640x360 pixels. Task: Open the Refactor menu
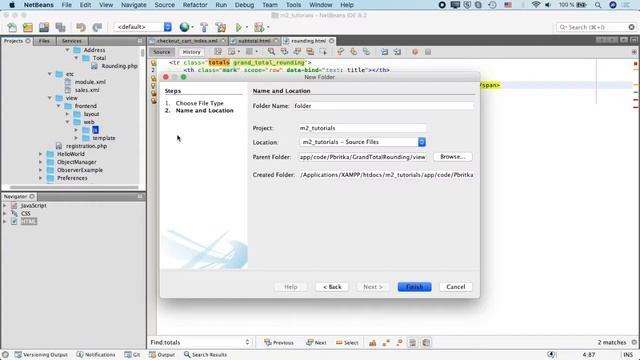[195, 5]
